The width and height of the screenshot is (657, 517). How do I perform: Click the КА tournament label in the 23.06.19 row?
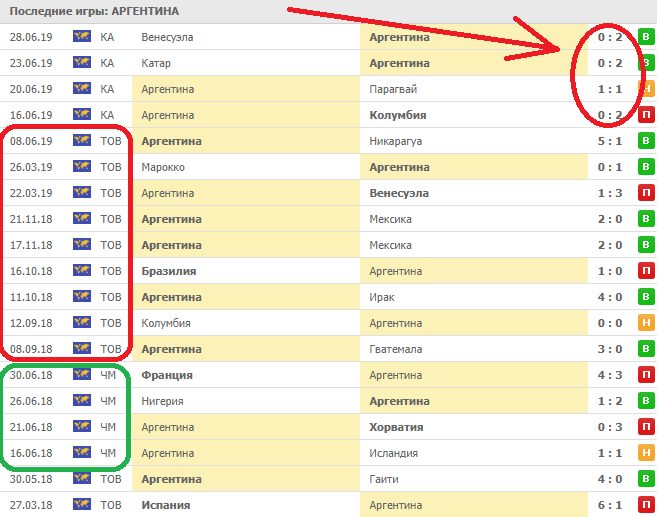tap(108, 63)
